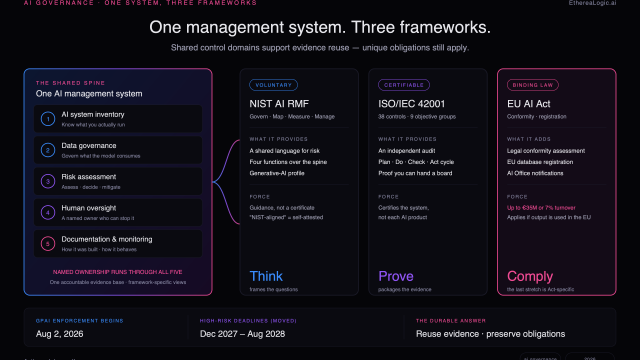Click 'Know what you actually run' description

click(93, 125)
